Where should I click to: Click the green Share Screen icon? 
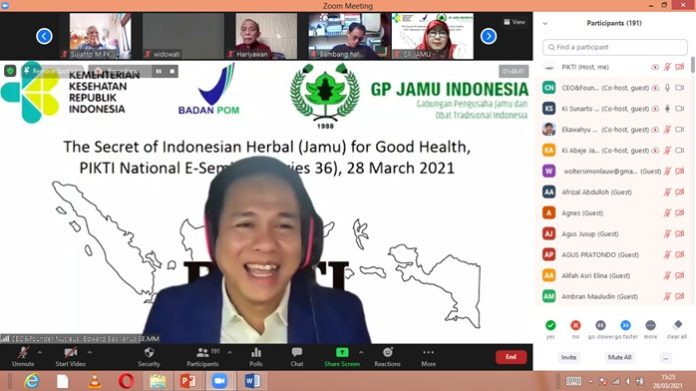coord(342,352)
